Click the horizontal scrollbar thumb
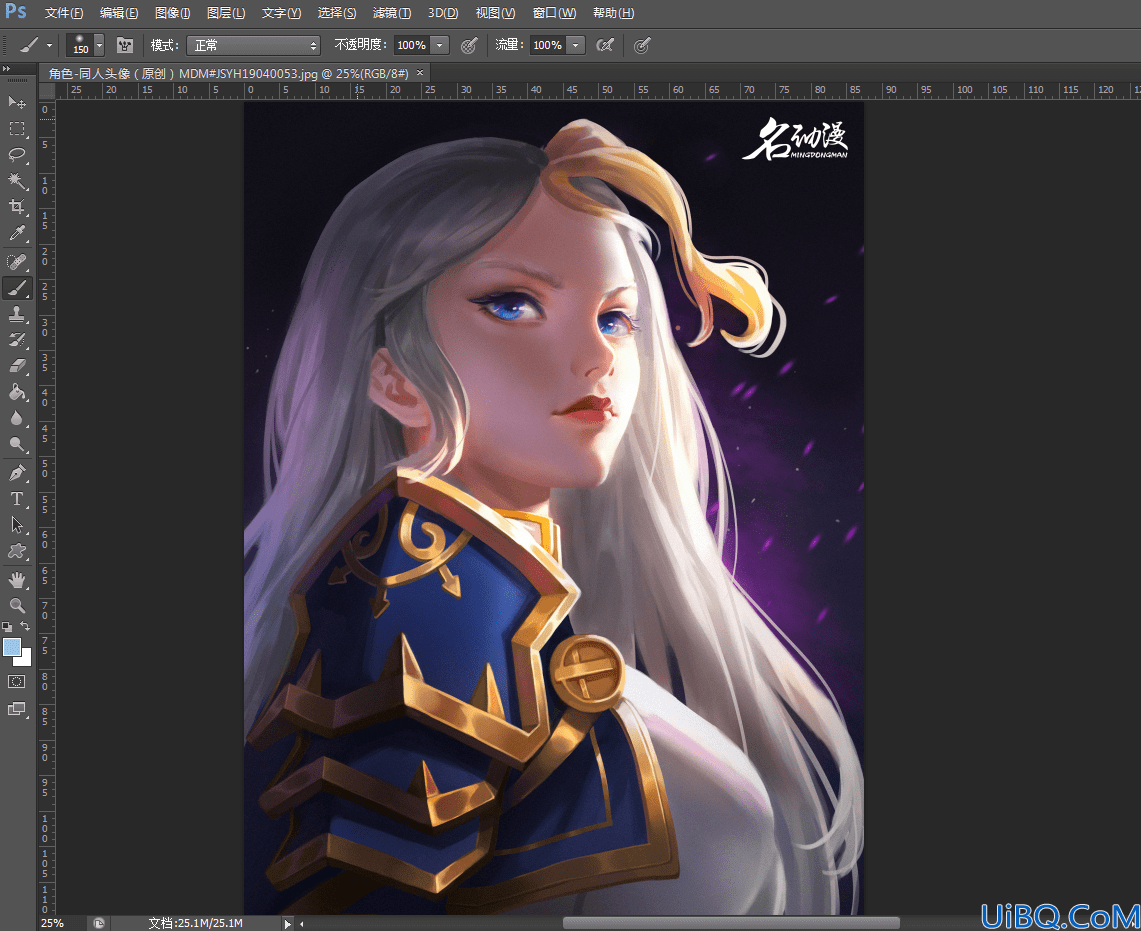 pyautogui.click(x=731, y=923)
